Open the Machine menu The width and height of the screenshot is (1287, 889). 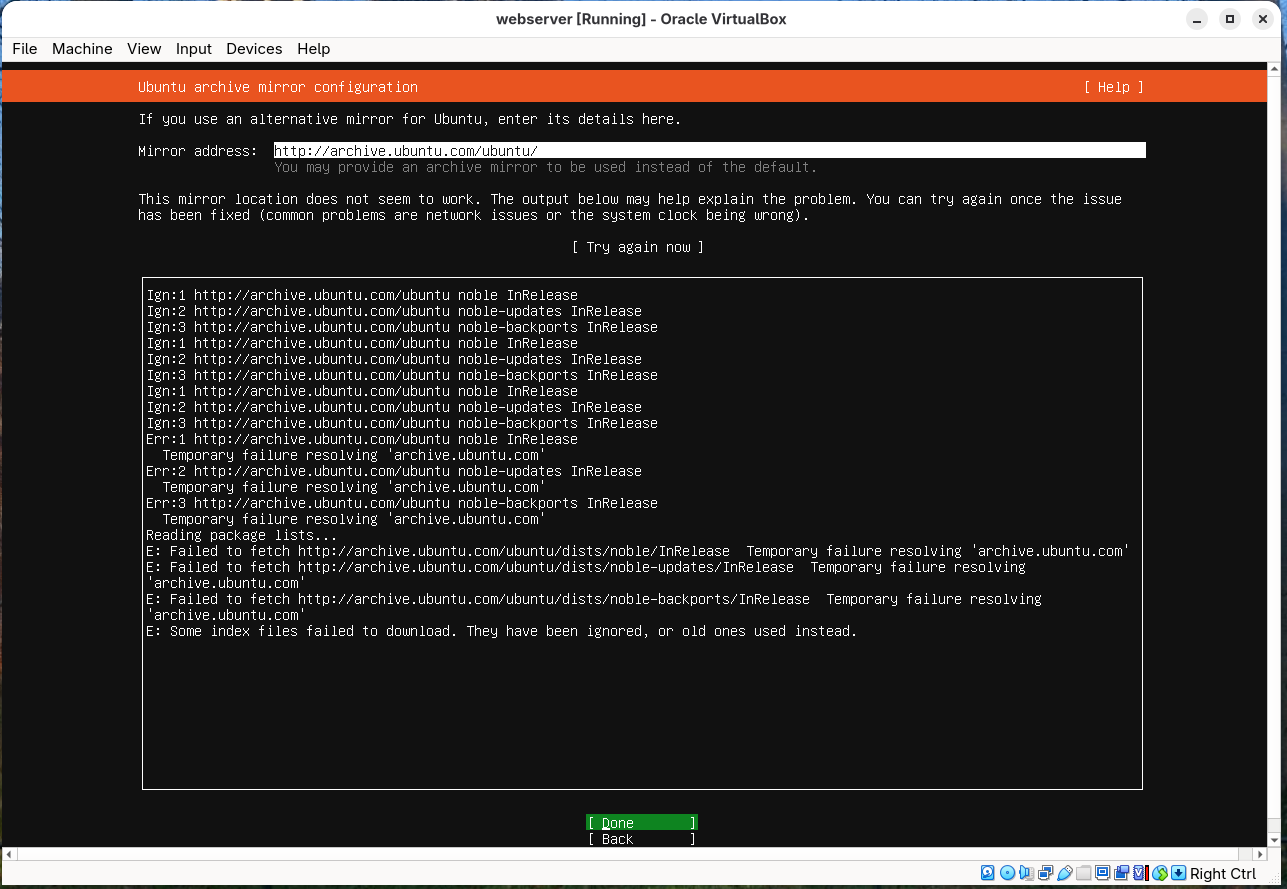click(82, 49)
